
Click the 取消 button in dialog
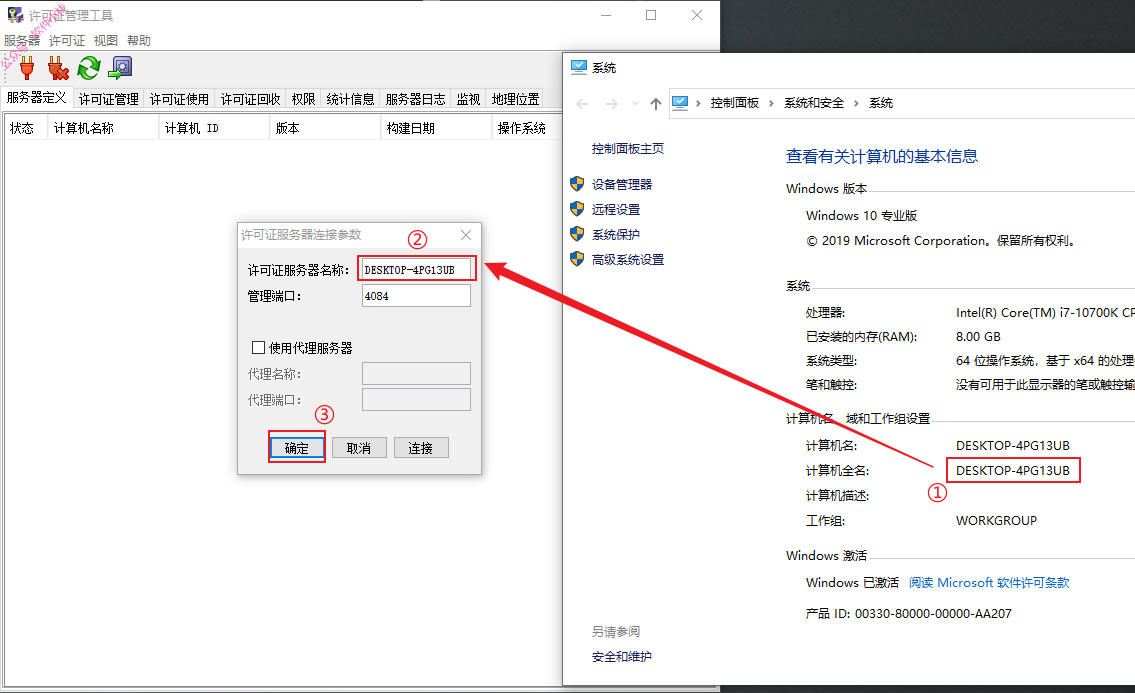359,448
